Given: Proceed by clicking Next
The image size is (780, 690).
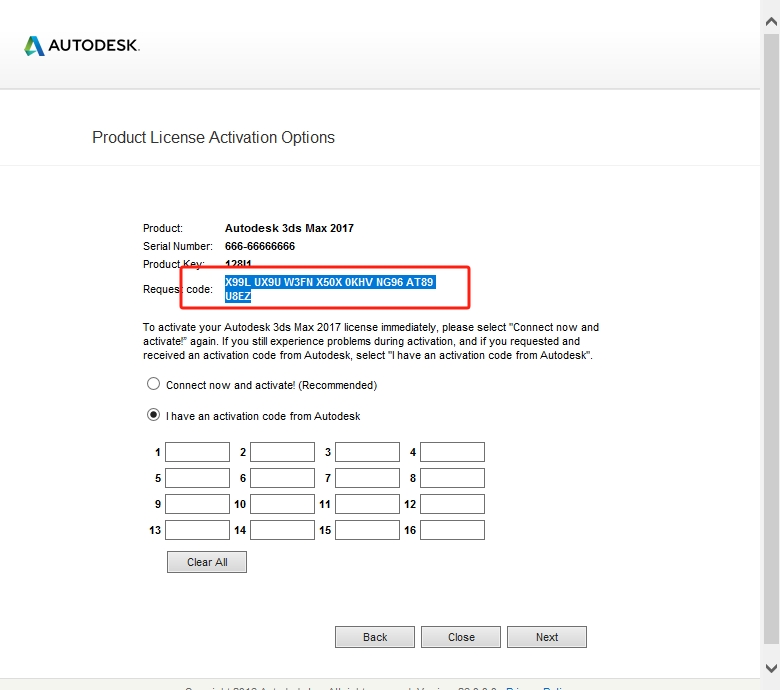Looking at the screenshot, I should [x=547, y=637].
